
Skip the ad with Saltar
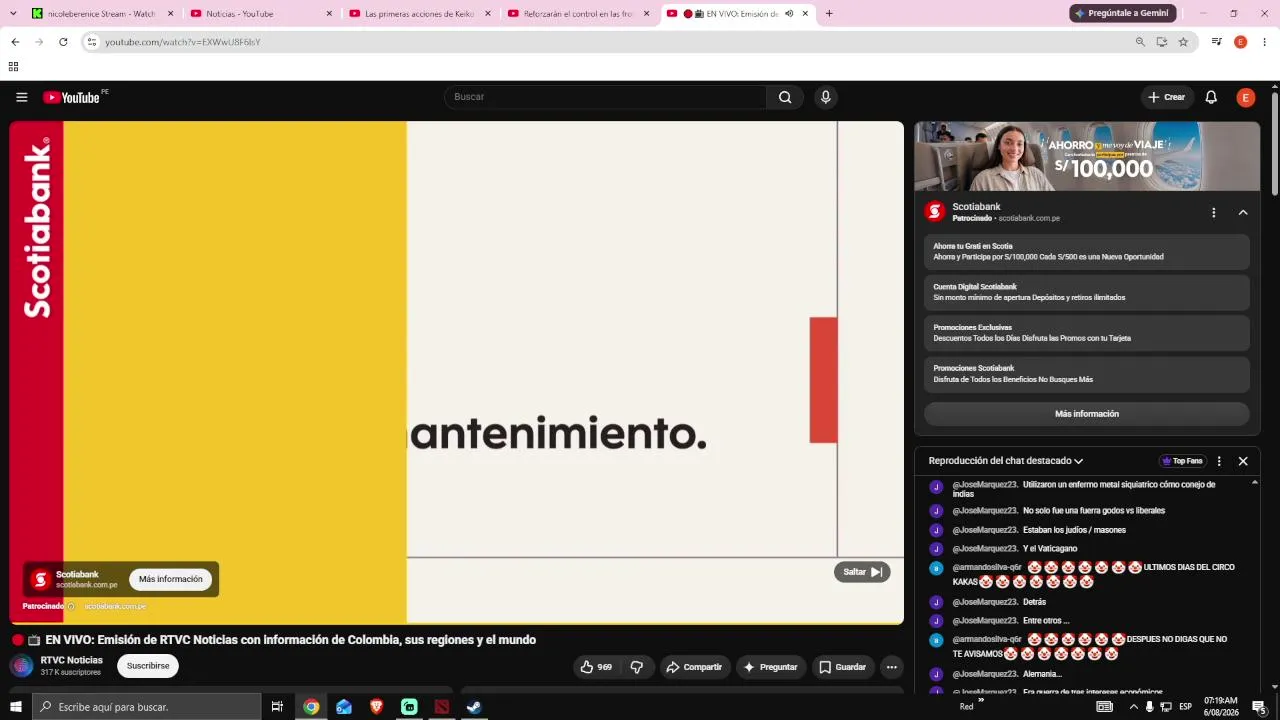click(862, 572)
